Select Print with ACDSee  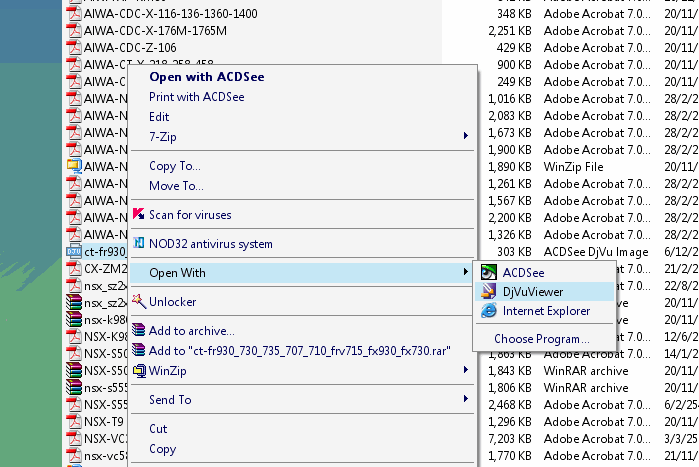tap(197, 97)
